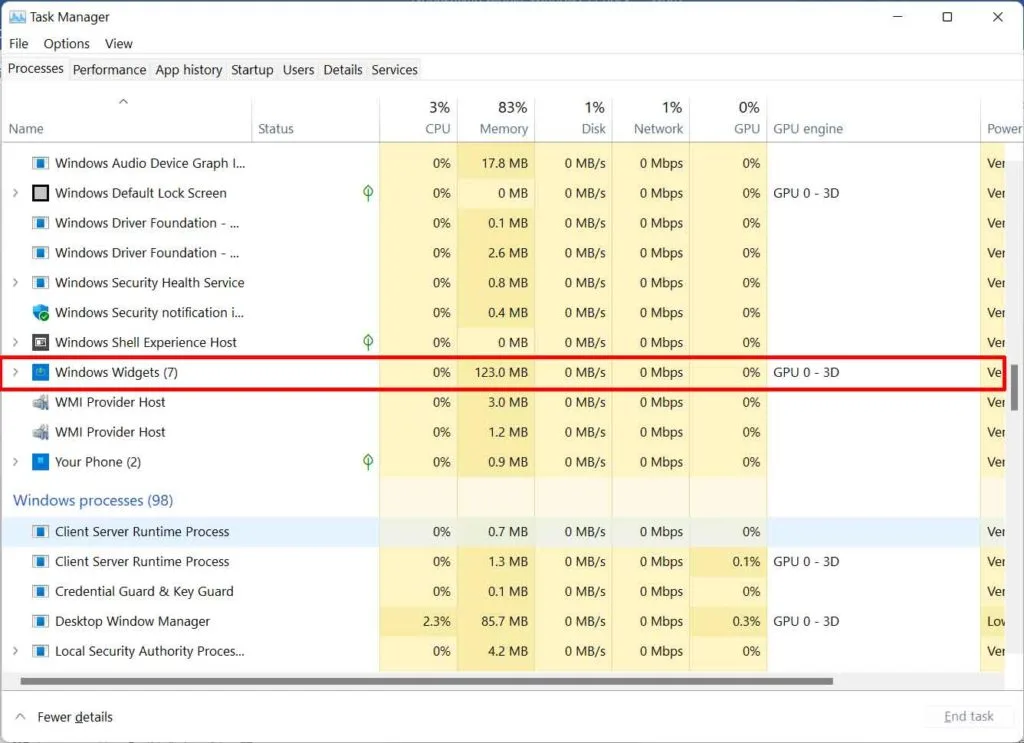Sort processes by Memory column
The image size is (1024, 743).
point(496,119)
